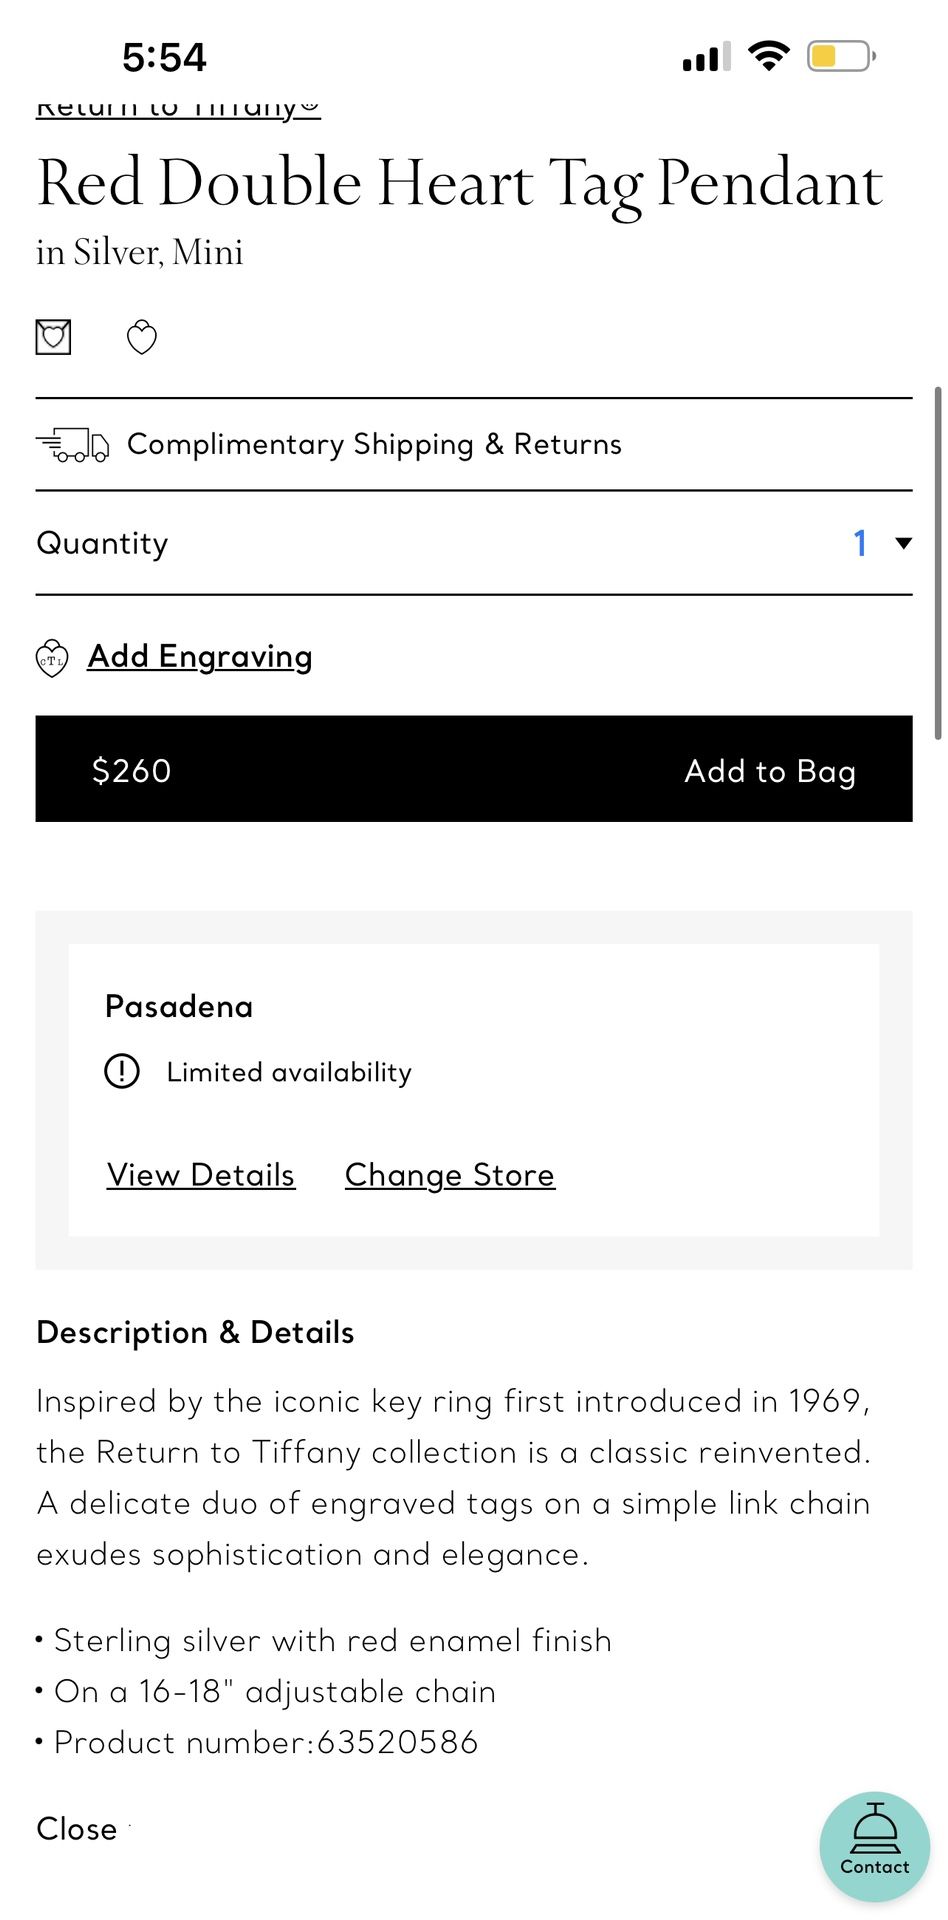Open the Add Engraving link
Screen dimensions: 948x1920
(x=200, y=656)
